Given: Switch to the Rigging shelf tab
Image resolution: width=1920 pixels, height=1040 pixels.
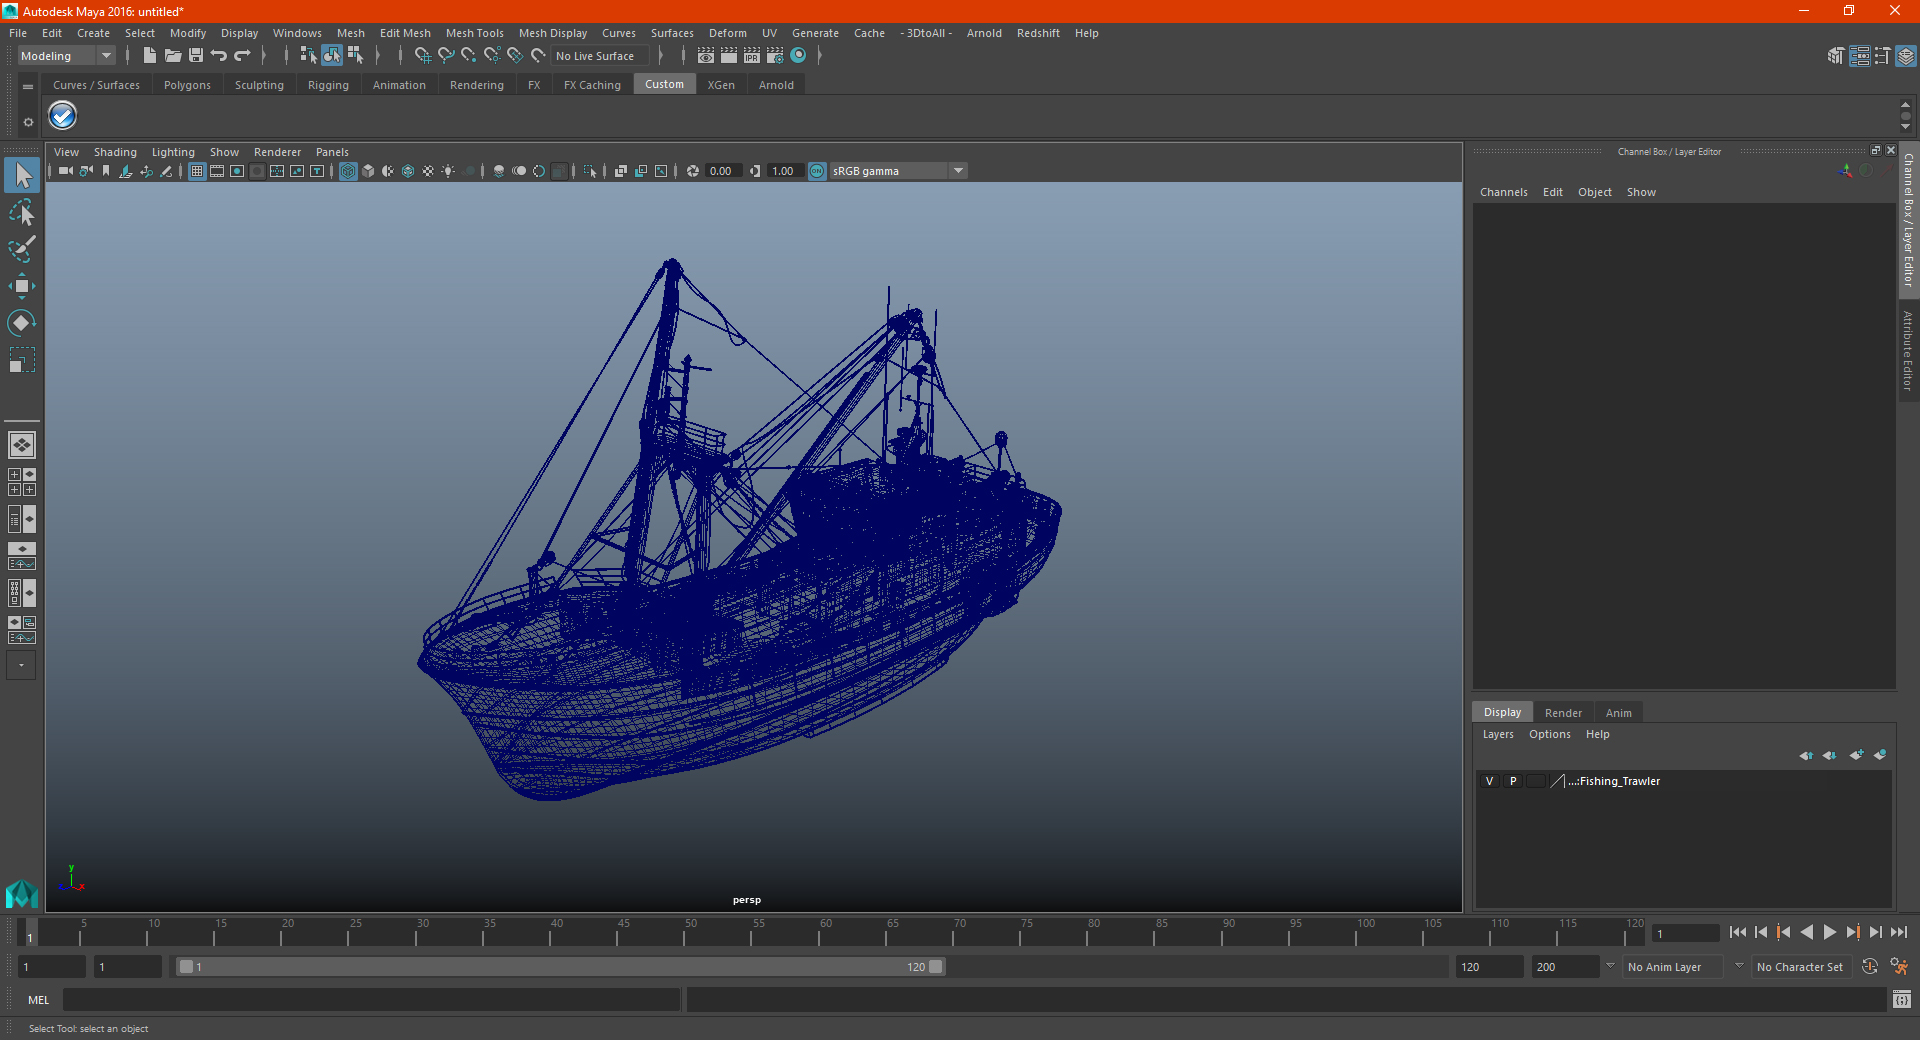Looking at the screenshot, I should click(328, 85).
